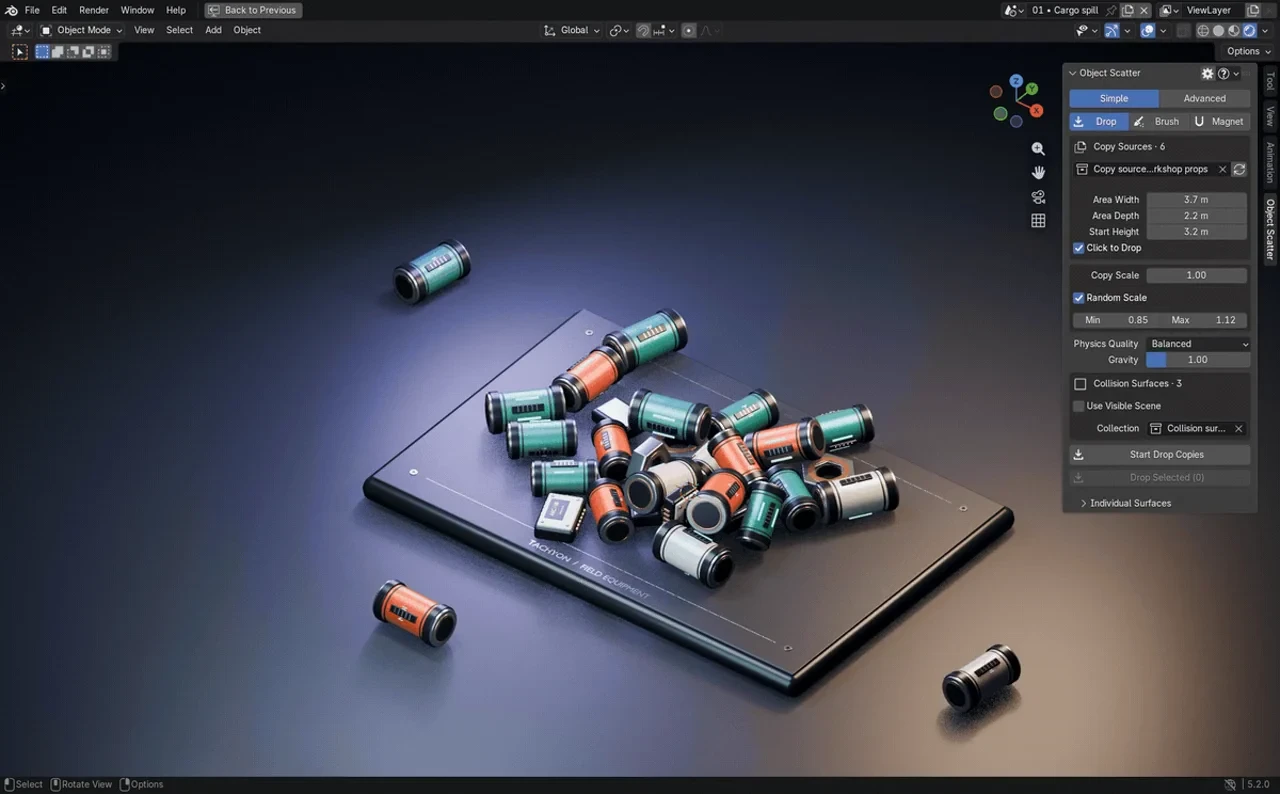Toggle proportional editing icon
Image resolution: width=1280 pixels, height=794 pixels.
point(689,31)
